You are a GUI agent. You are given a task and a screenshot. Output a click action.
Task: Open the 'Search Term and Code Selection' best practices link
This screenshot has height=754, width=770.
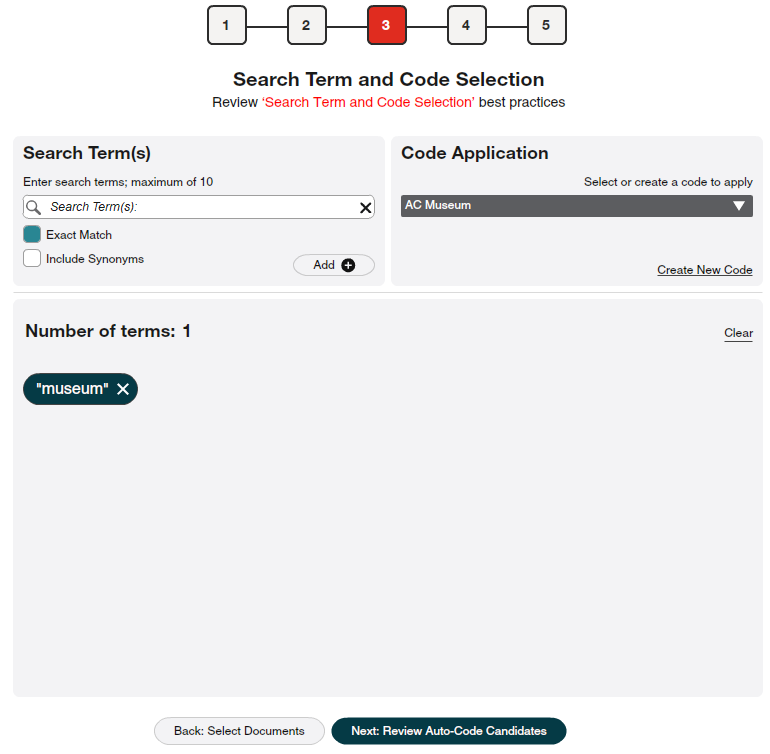368,102
